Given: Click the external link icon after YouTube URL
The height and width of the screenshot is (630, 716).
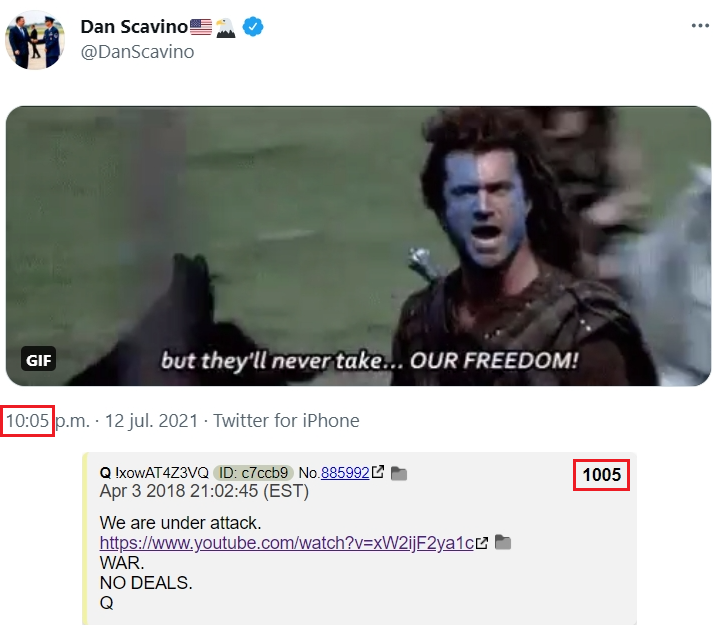Looking at the screenshot, I should coord(482,543).
